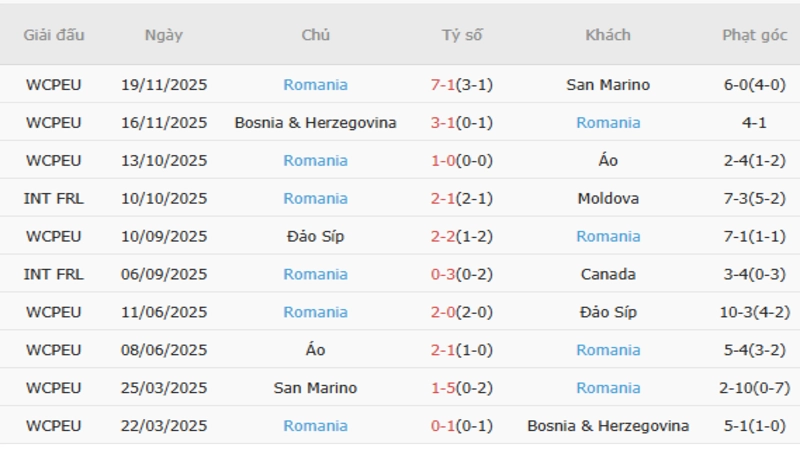Select Đảo Síp home team on 10/09/2025

(315, 237)
